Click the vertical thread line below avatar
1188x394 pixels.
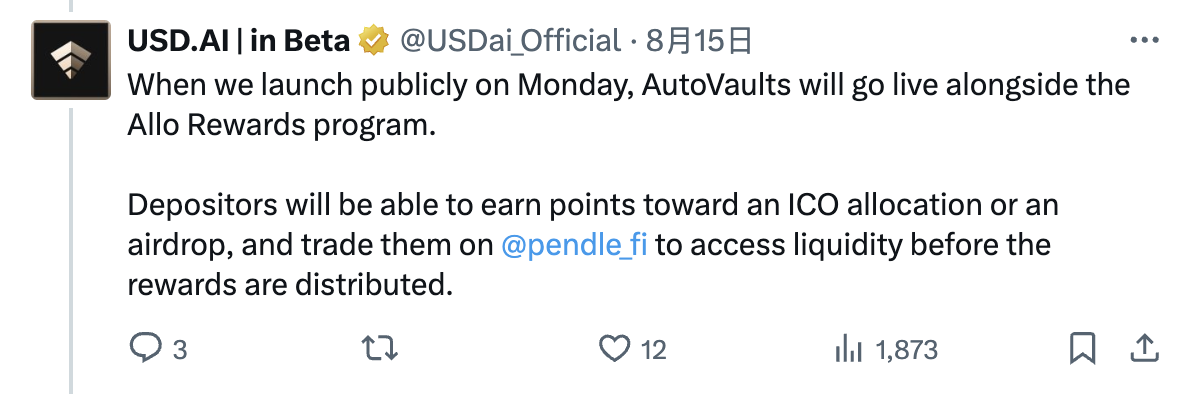(71, 250)
